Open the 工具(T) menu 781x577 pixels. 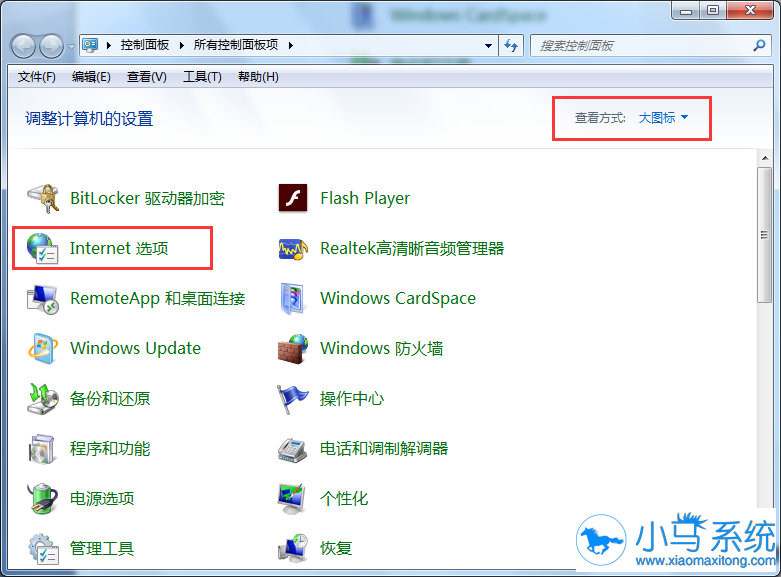pyautogui.click(x=202, y=77)
